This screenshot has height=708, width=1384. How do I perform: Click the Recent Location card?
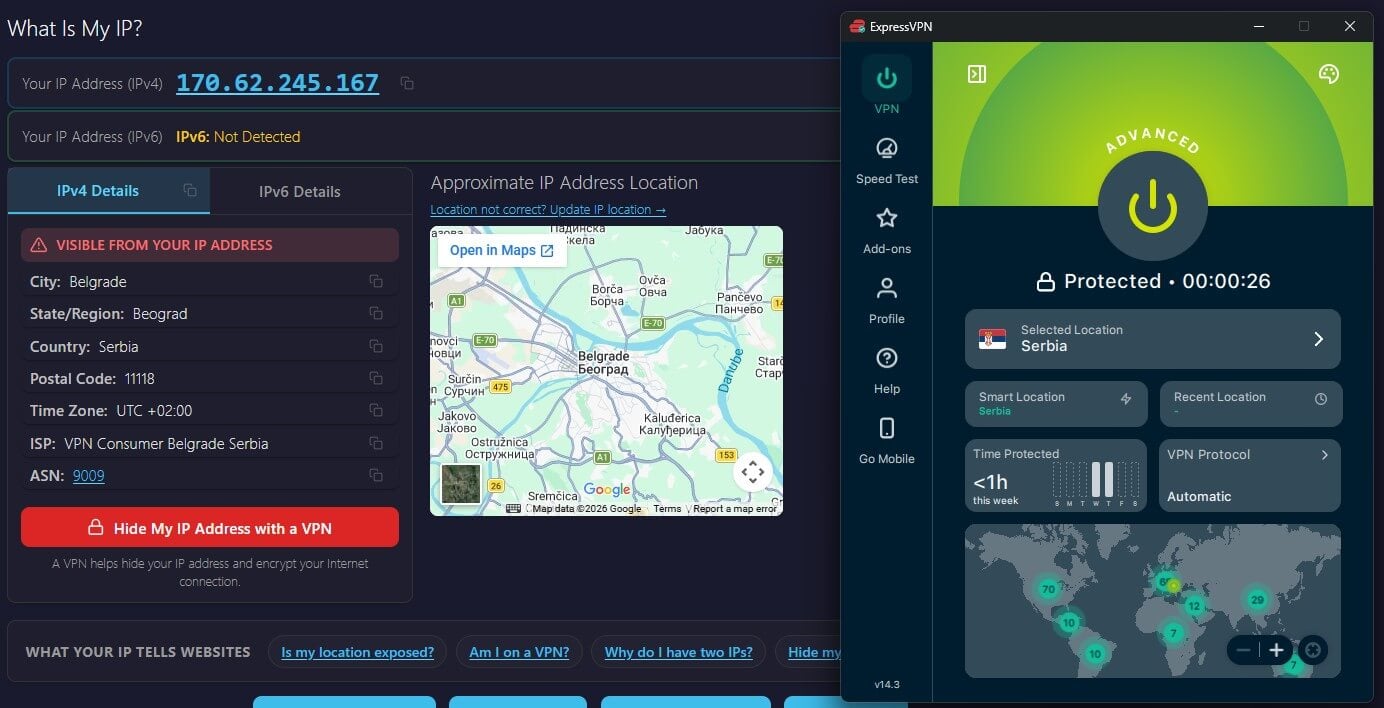click(1250, 403)
